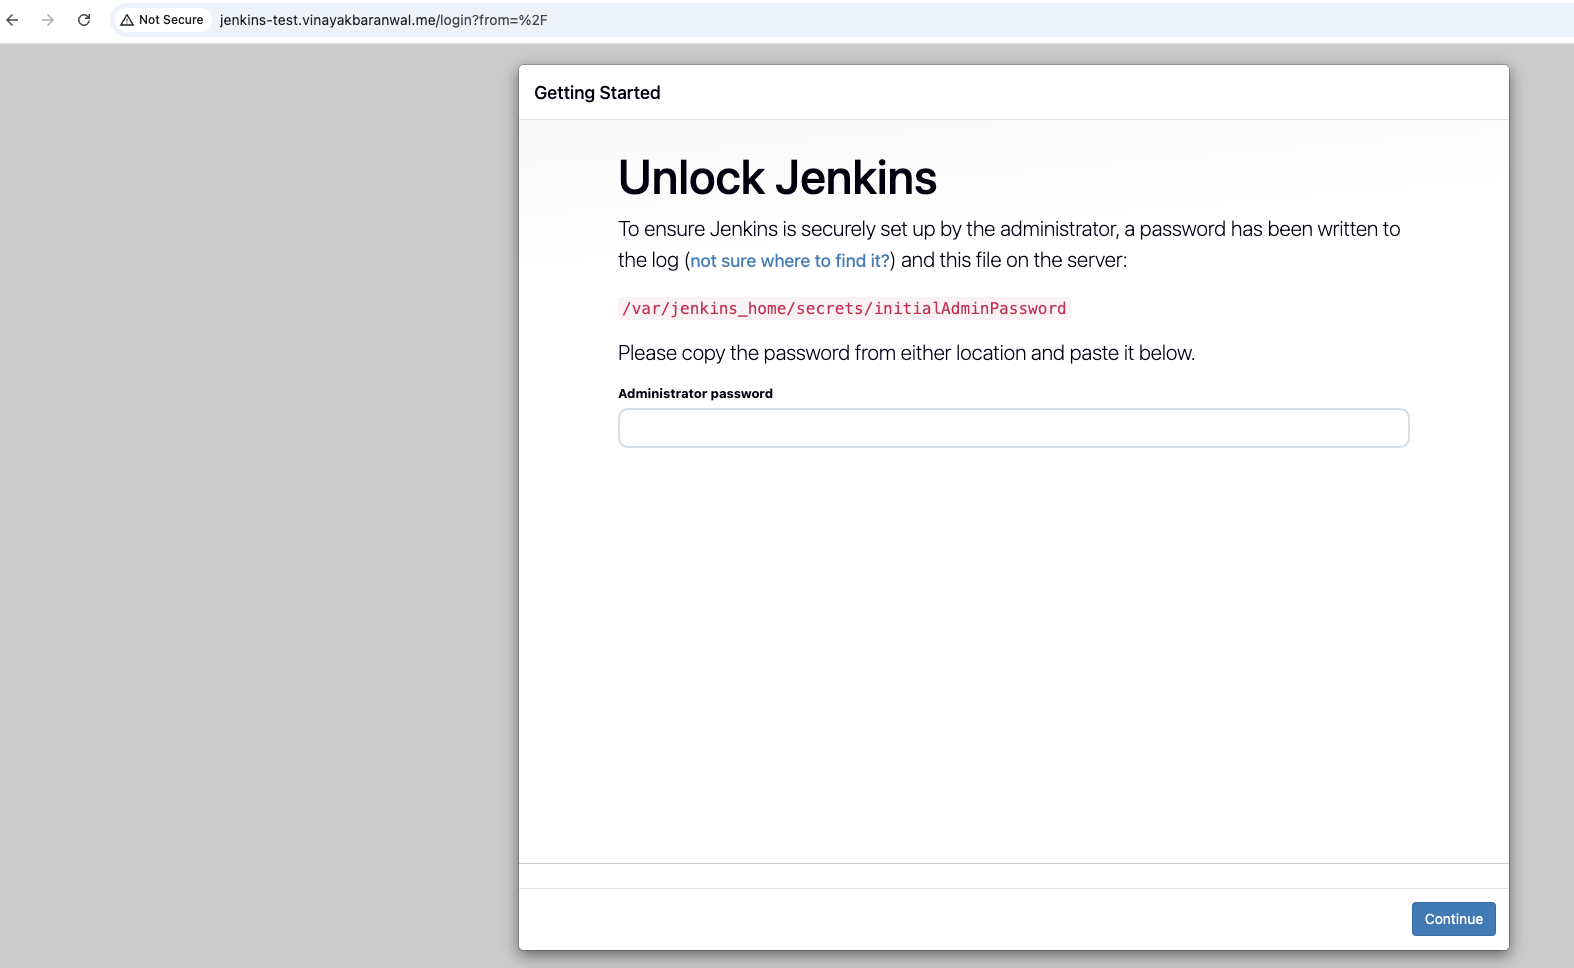This screenshot has width=1574, height=968.
Task: Click the Administrator password label
Action: click(695, 394)
